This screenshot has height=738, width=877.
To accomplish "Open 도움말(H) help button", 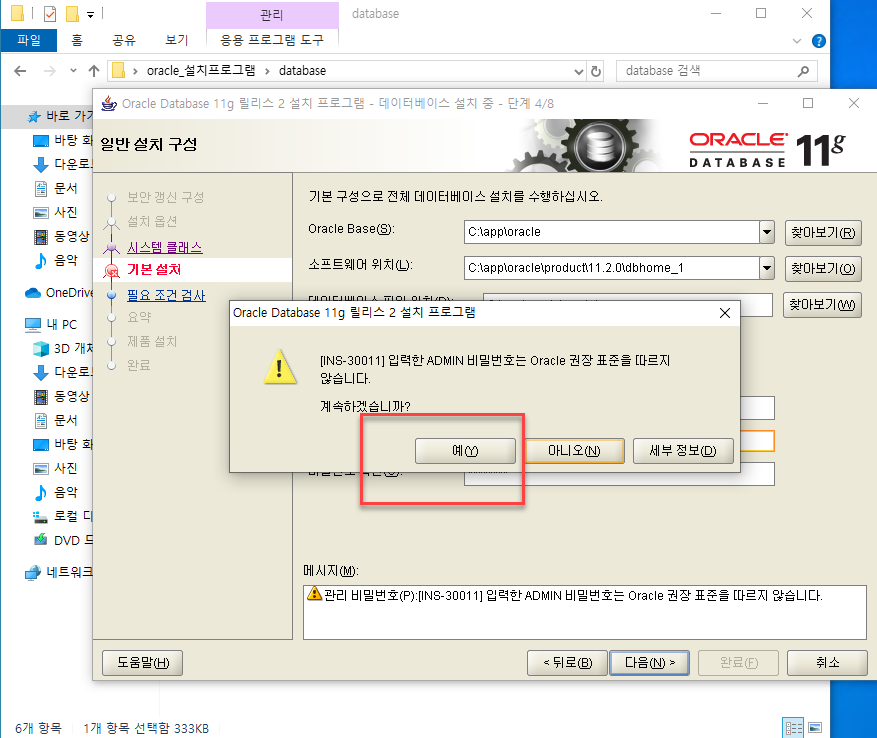I will [x=143, y=662].
